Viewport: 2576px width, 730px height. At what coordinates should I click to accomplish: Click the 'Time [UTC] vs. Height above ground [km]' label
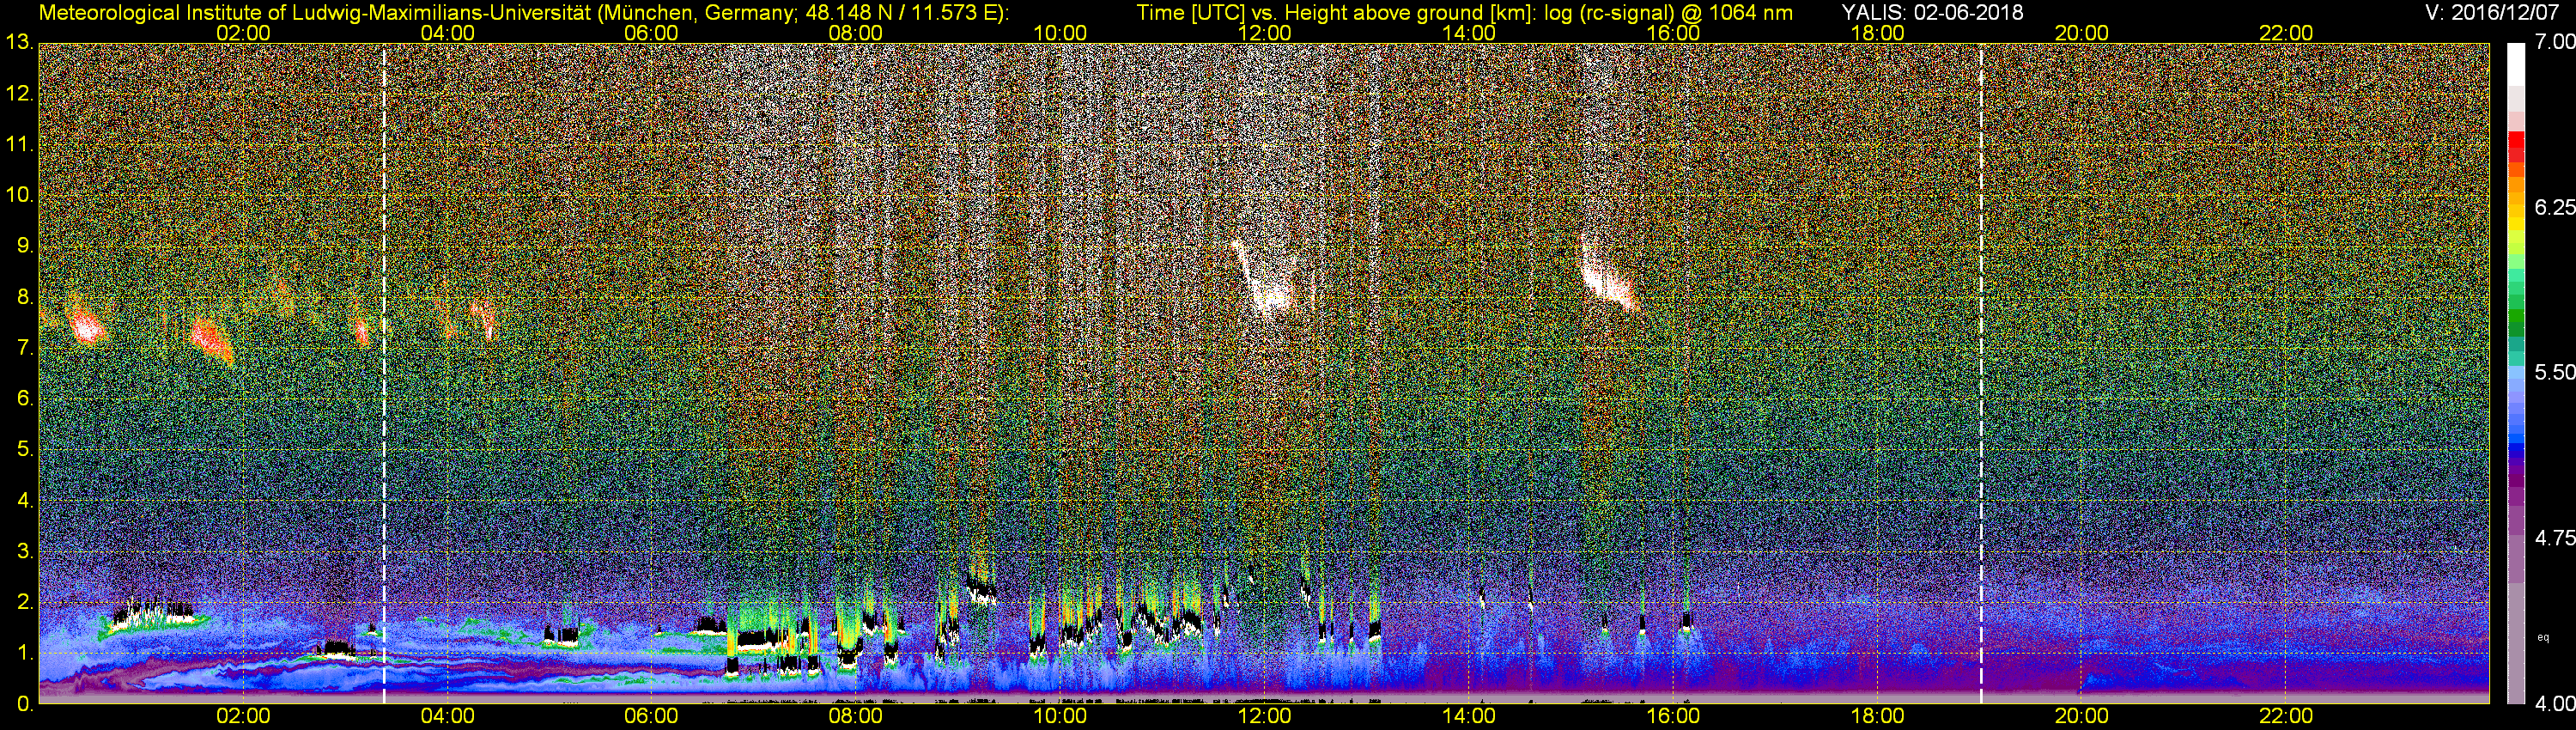pyautogui.click(x=1336, y=12)
